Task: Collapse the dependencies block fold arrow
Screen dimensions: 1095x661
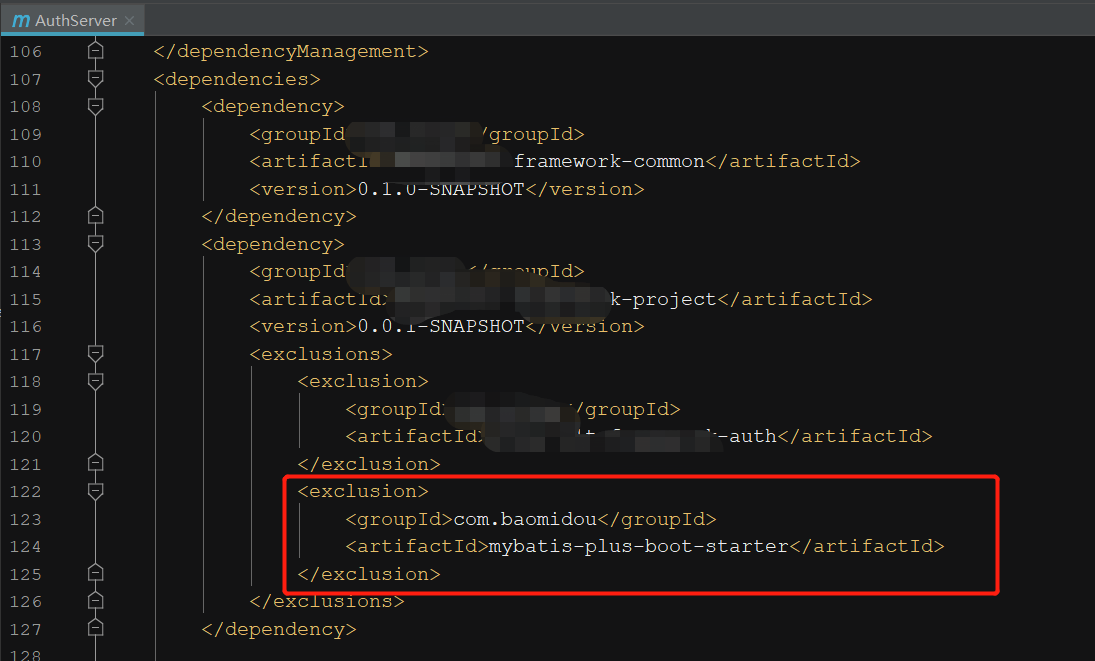Action: pyautogui.click(x=95, y=79)
